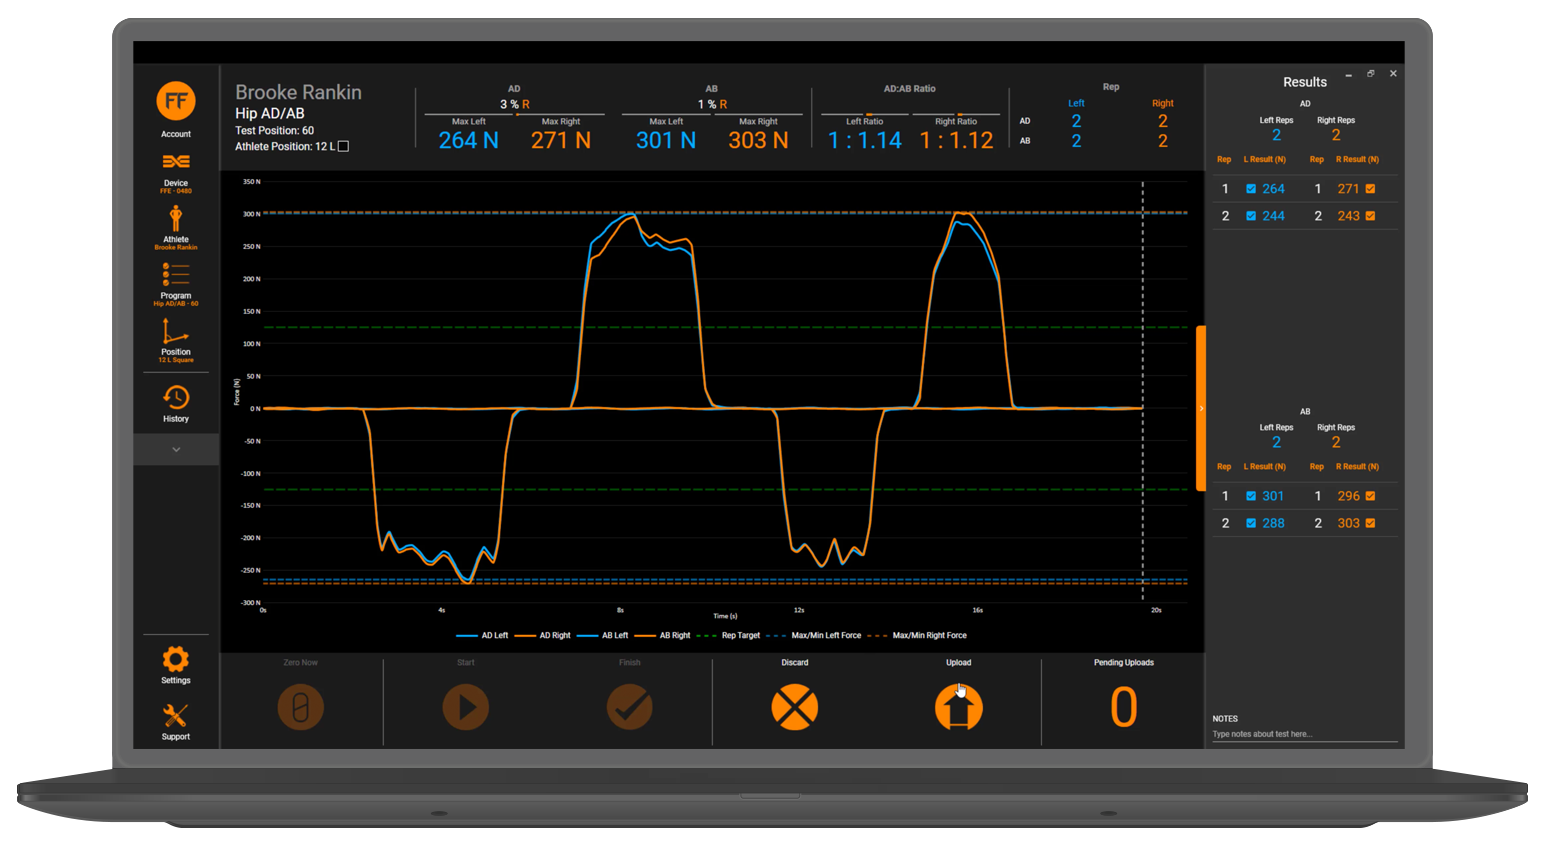
Task: Click the AB Max Left value 301 N
Action: (666, 141)
